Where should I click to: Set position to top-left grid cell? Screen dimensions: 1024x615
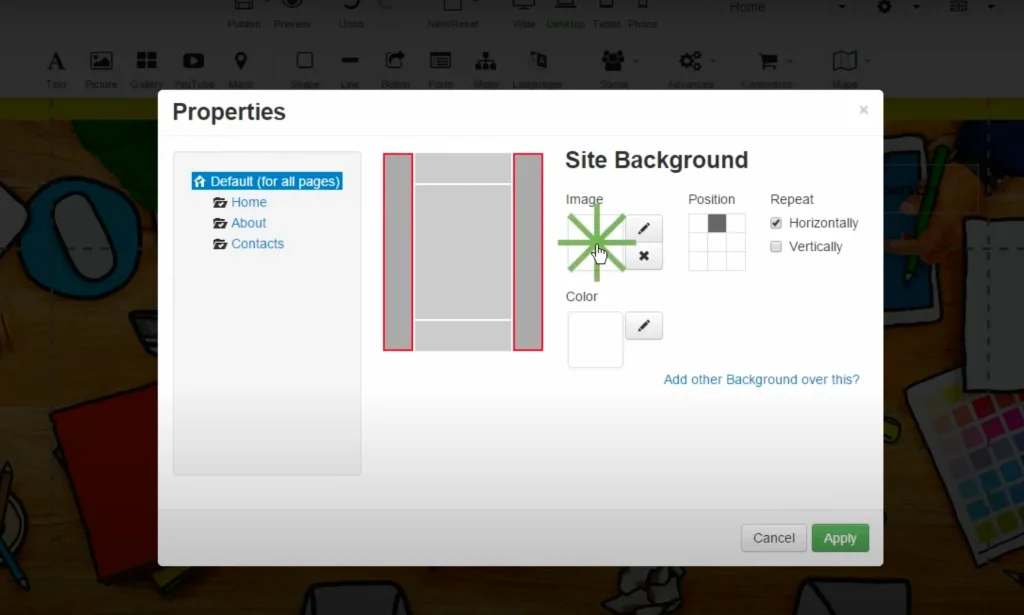698,223
